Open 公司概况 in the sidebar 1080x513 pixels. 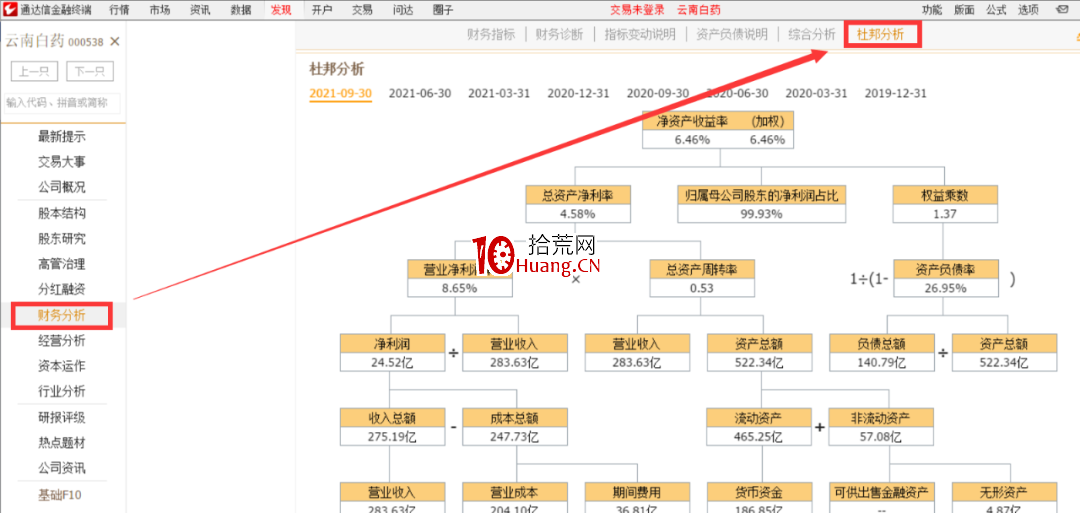tap(62, 188)
